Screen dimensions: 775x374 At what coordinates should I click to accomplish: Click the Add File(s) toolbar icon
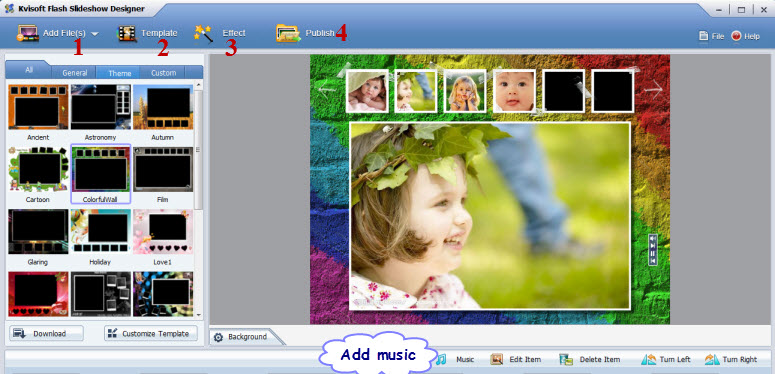[x=28, y=33]
